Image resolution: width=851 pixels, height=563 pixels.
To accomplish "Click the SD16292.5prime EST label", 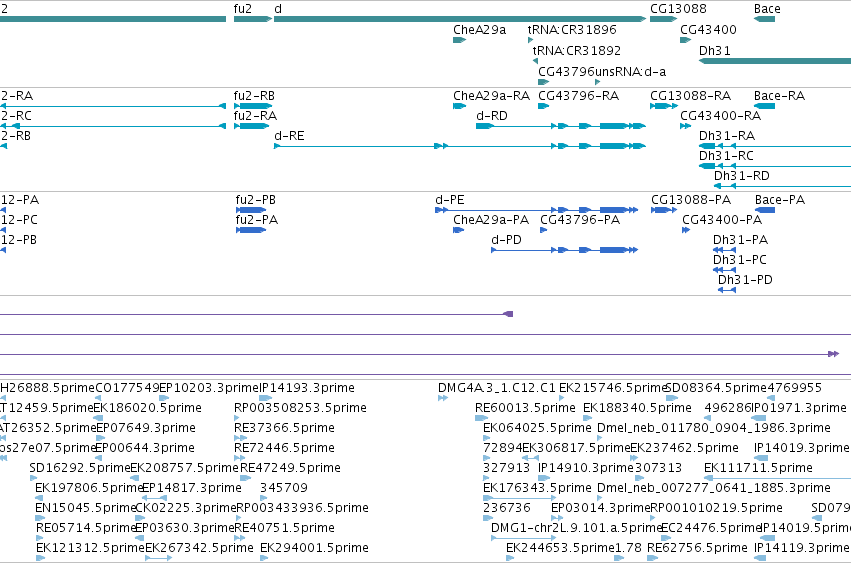I will [x=80, y=468].
